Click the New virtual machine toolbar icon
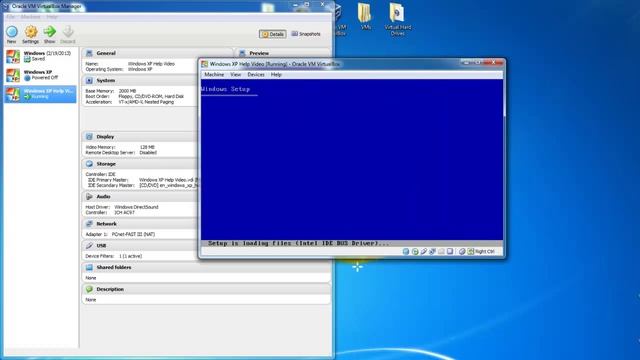 [x=12, y=32]
